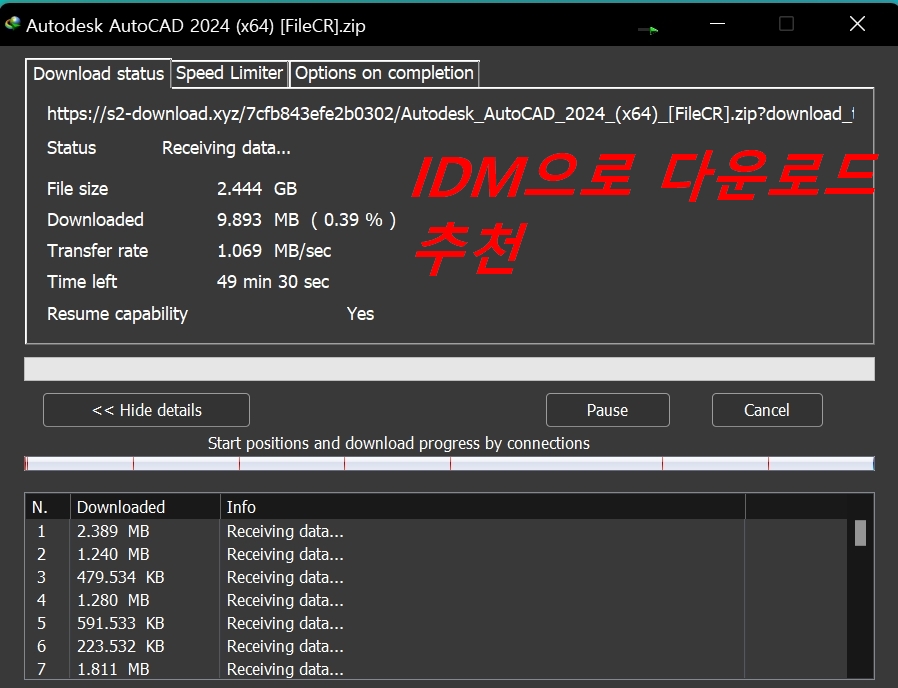Click the green arrow tray icon in title bar
The height and width of the screenshot is (688, 898).
point(649,30)
